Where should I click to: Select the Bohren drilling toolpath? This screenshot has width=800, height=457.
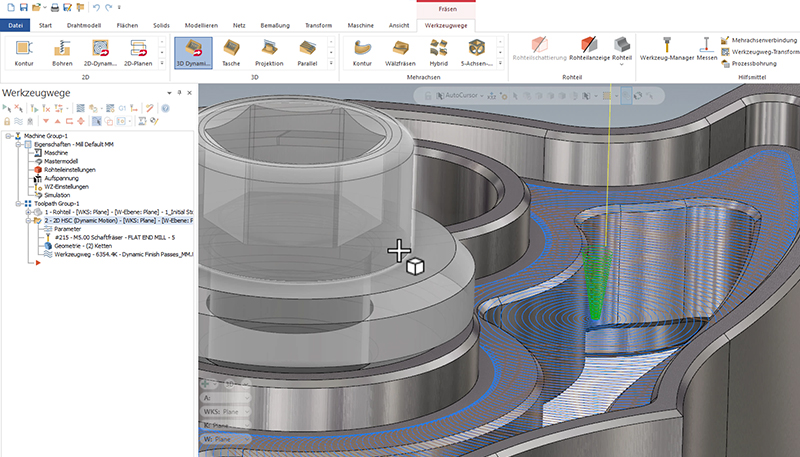click(x=62, y=52)
